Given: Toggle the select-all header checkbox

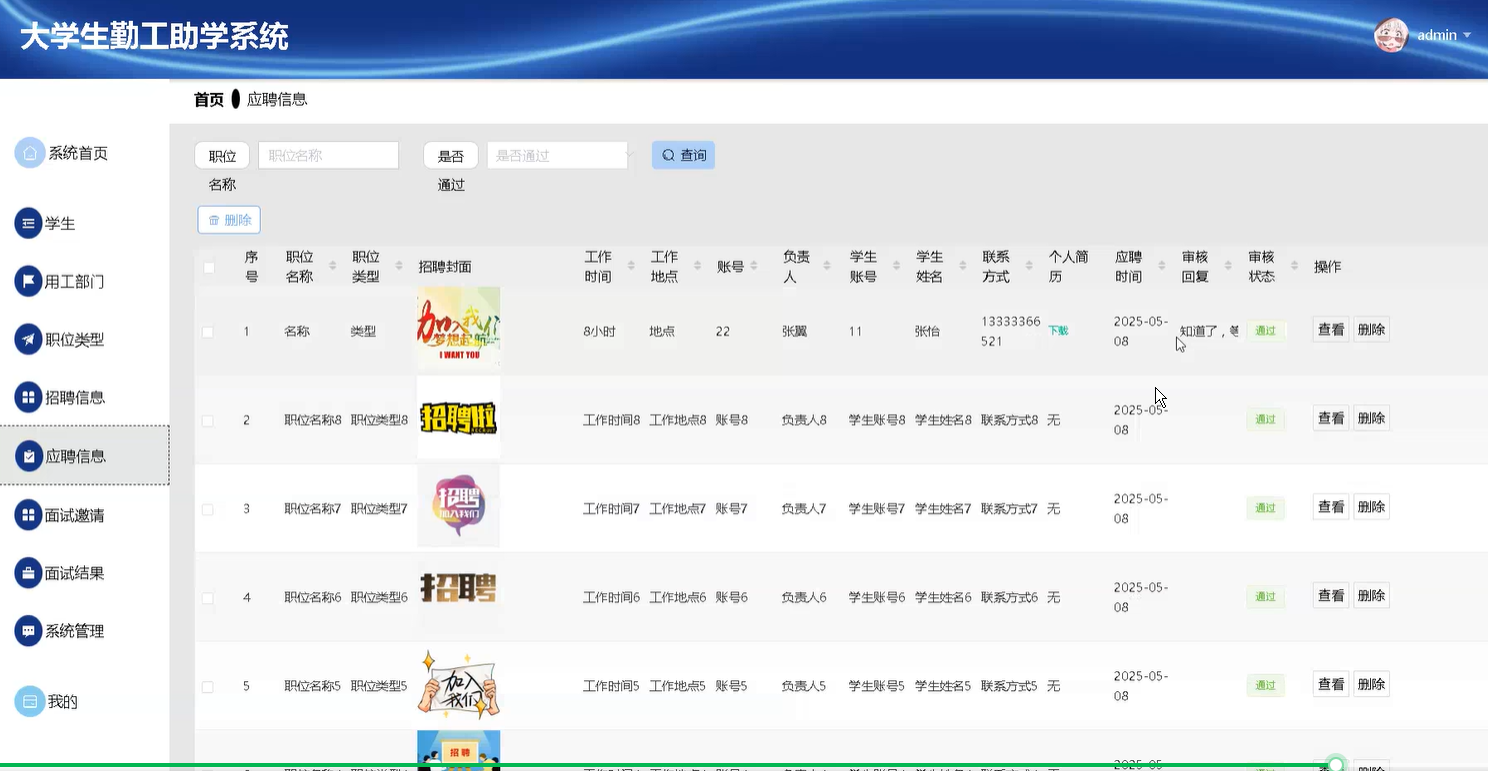Looking at the screenshot, I should [x=209, y=267].
